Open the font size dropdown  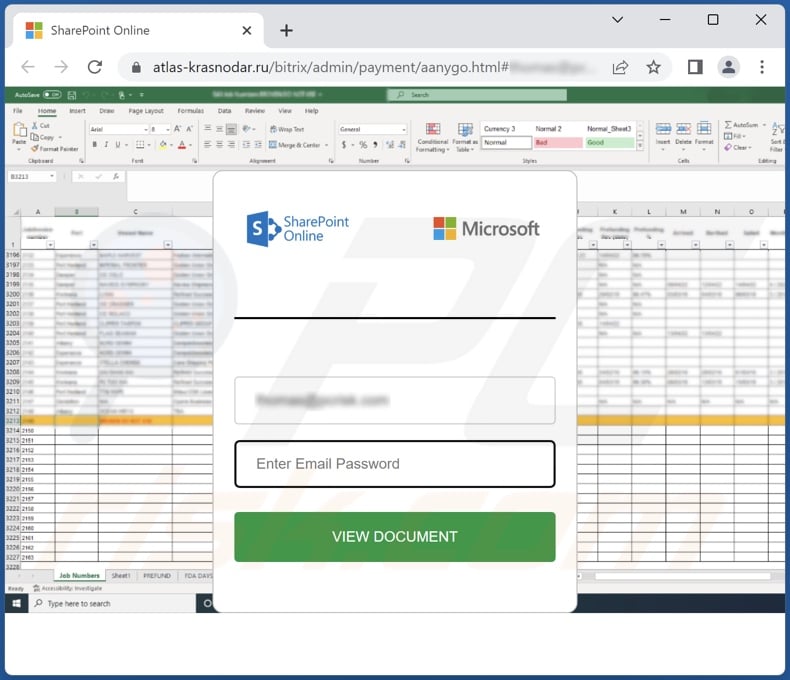coord(167,129)
